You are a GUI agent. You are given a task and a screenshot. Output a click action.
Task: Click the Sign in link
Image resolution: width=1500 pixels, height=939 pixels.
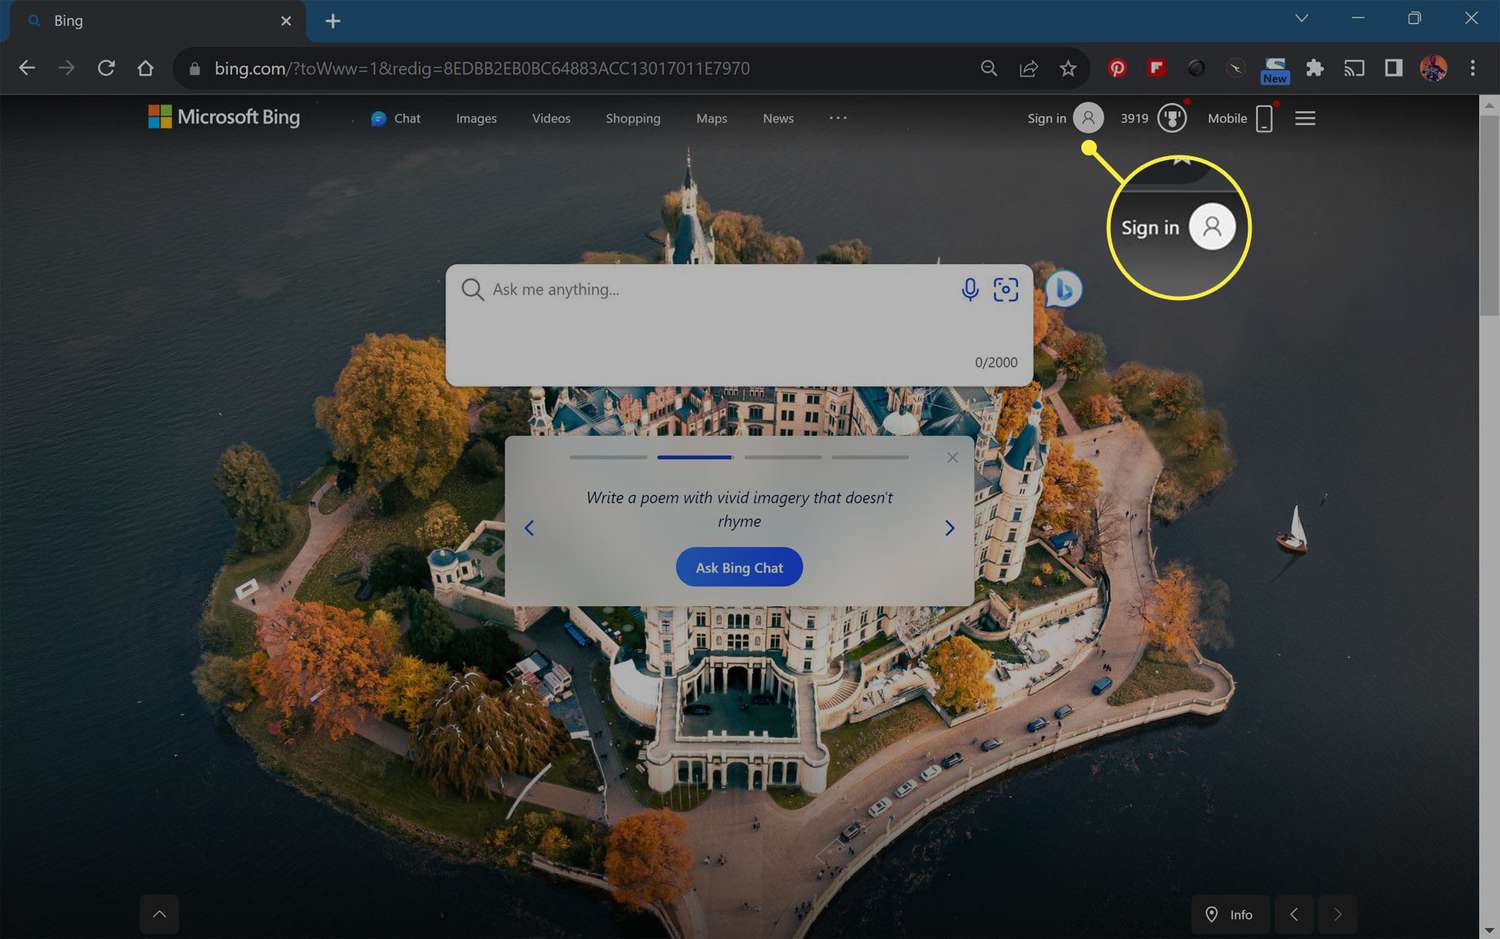1047,118
